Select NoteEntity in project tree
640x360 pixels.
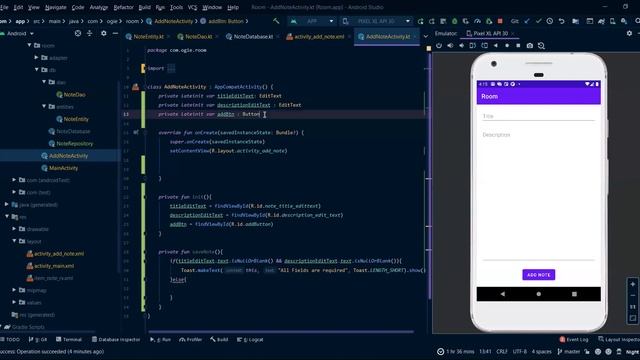(x=73, y=119)
